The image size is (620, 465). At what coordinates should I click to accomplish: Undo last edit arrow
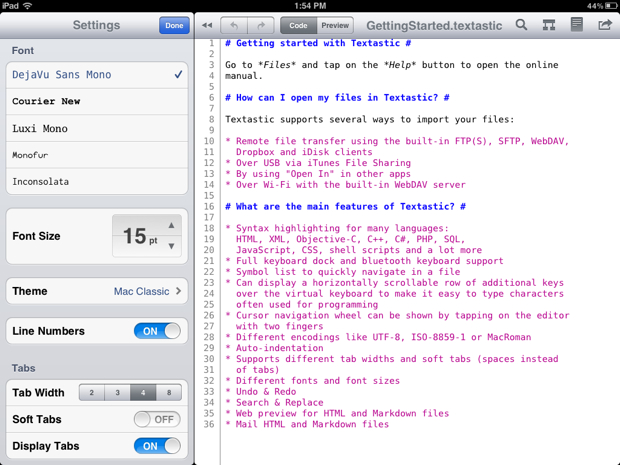[234, 26]
